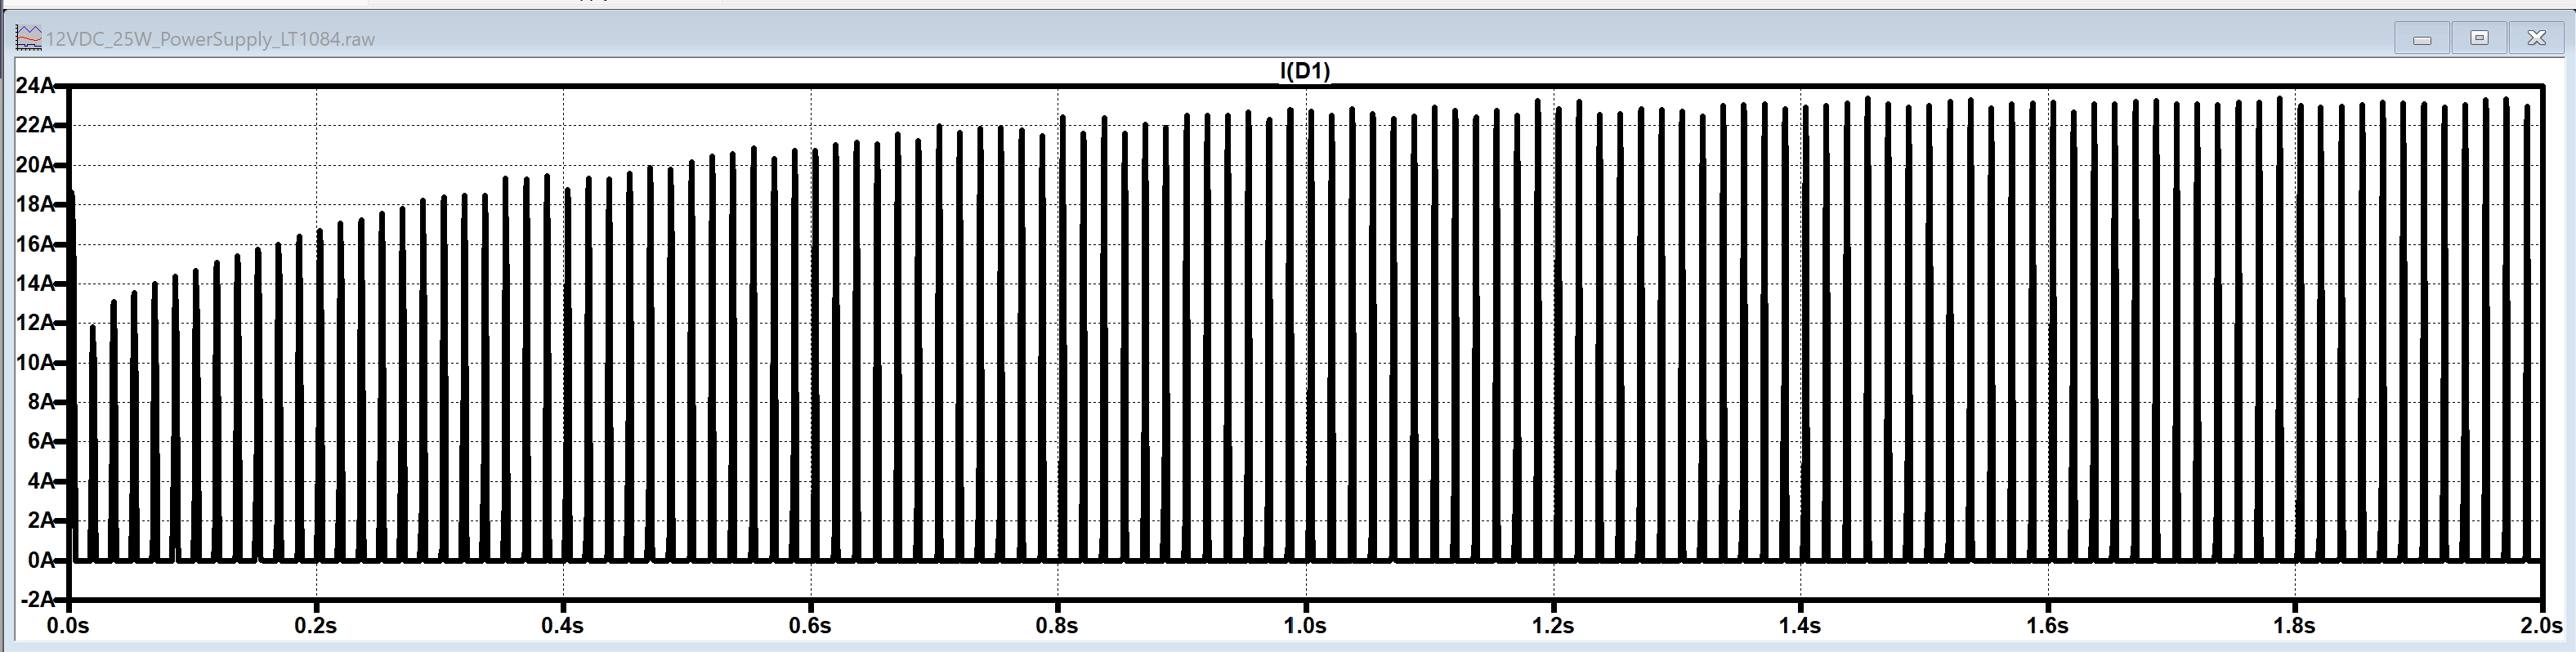Select the 0.8s label on horizontal axis
Screen dimensions: 2576x652
(x=1057, y=626)
